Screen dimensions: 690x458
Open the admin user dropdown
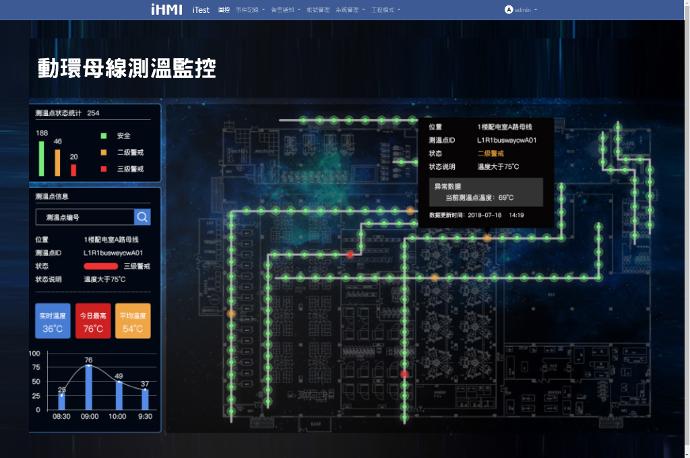tap(523, 9)
